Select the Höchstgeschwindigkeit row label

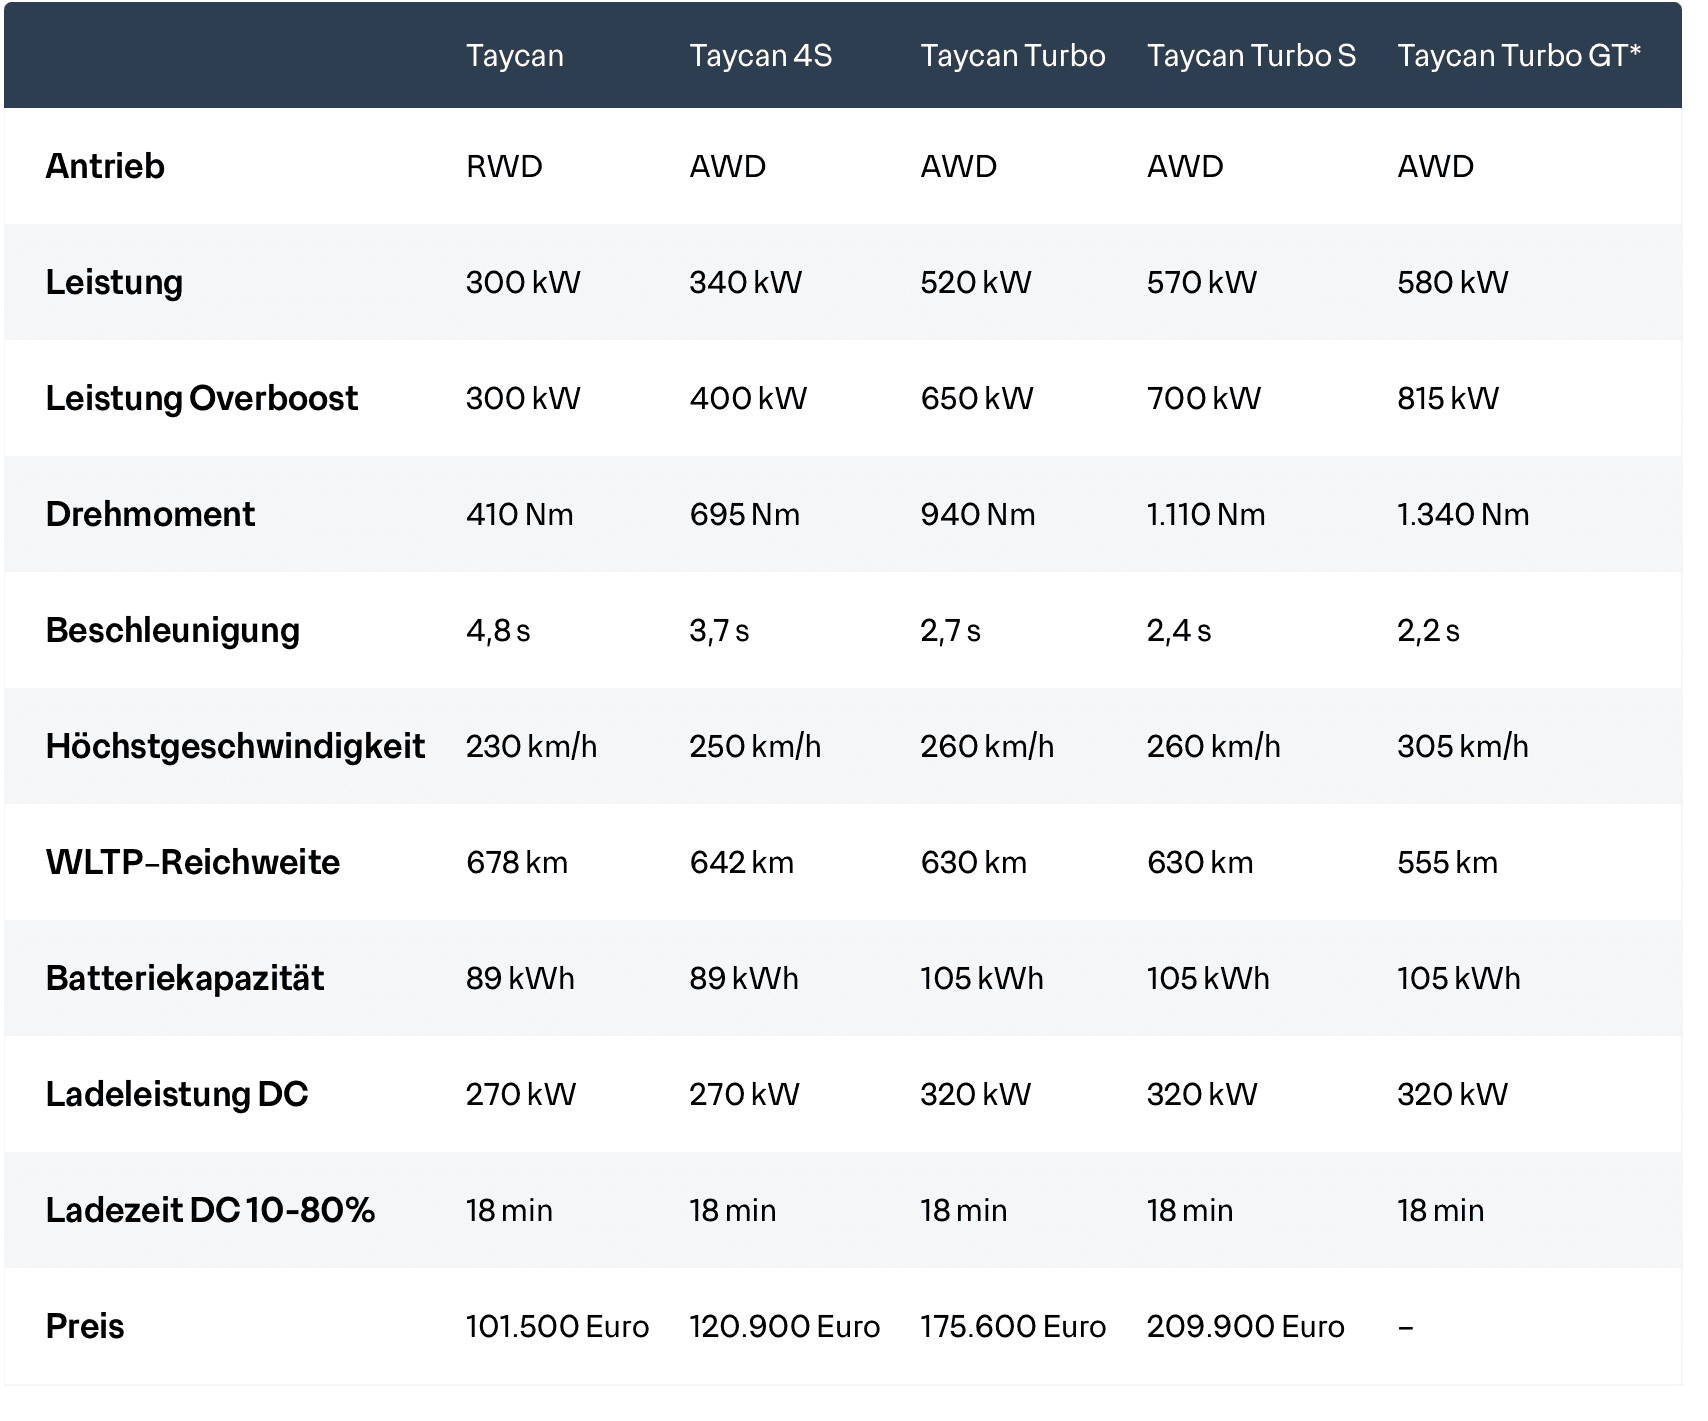(235, 747)
